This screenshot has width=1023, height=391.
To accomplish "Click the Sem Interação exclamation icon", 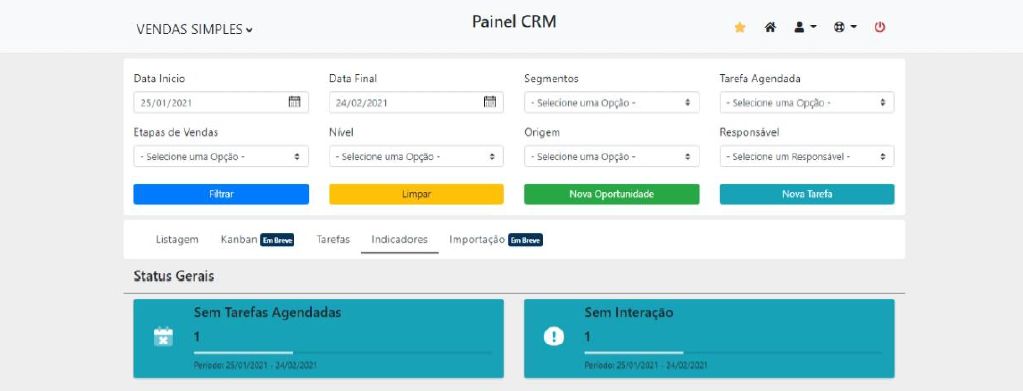I will pos(553,337).
